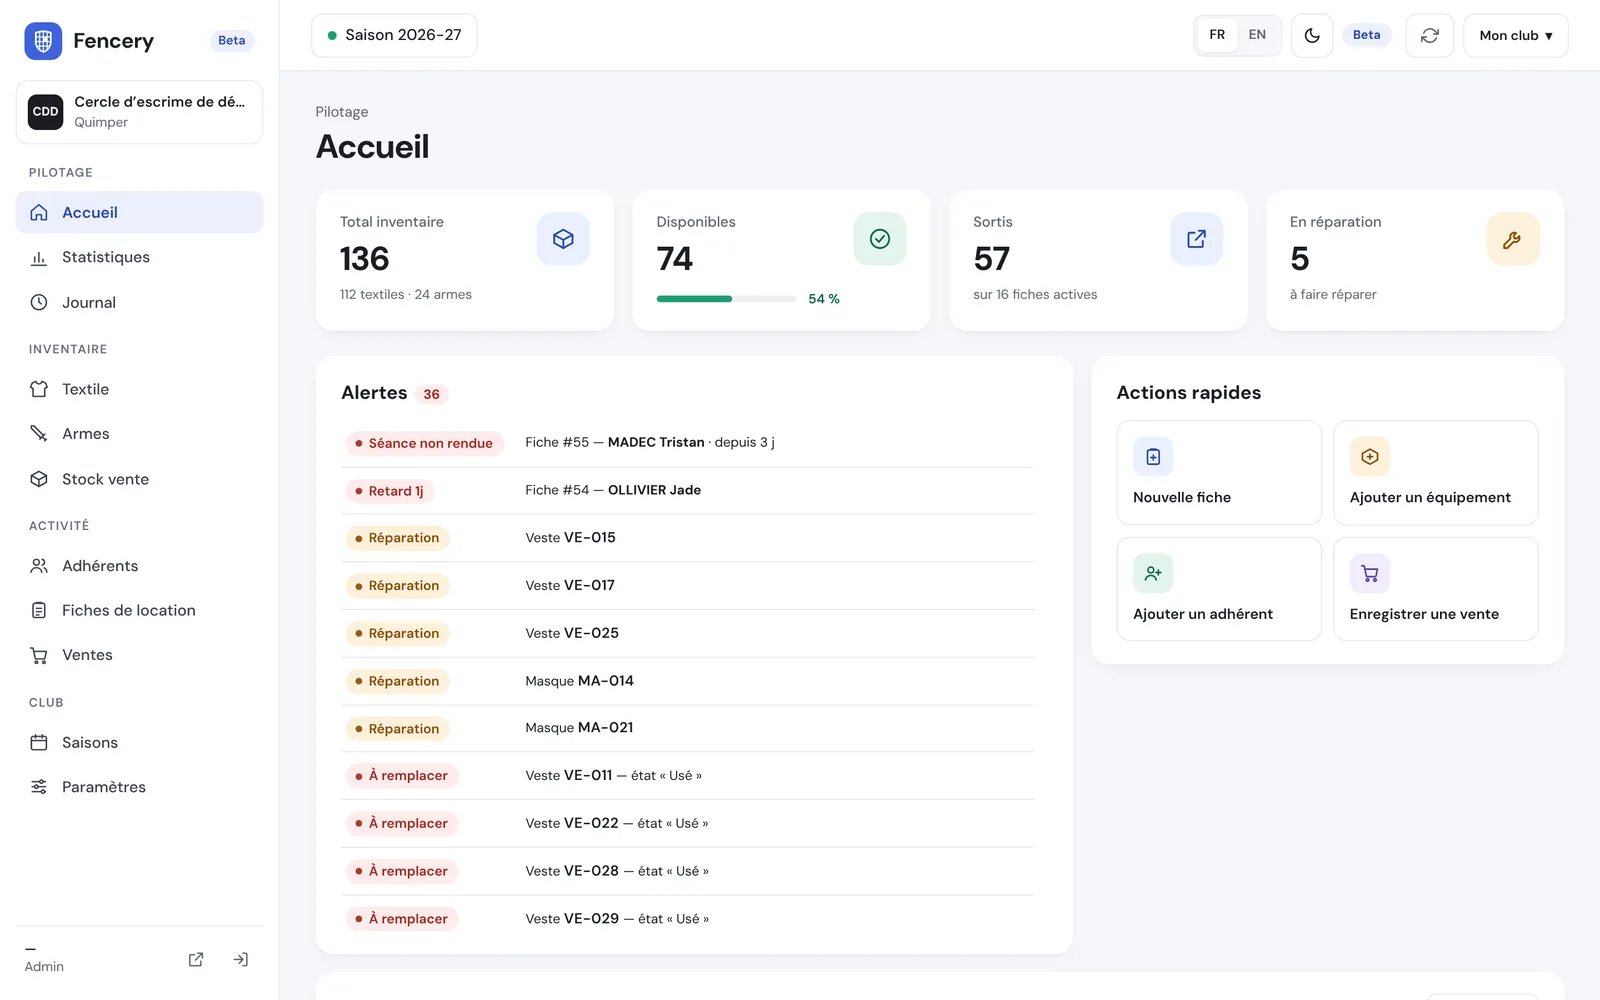Open the Cercle d'escrime club switcher
The width and height of the screenshot is (1600, 1000).
click(x=139, y=112)
